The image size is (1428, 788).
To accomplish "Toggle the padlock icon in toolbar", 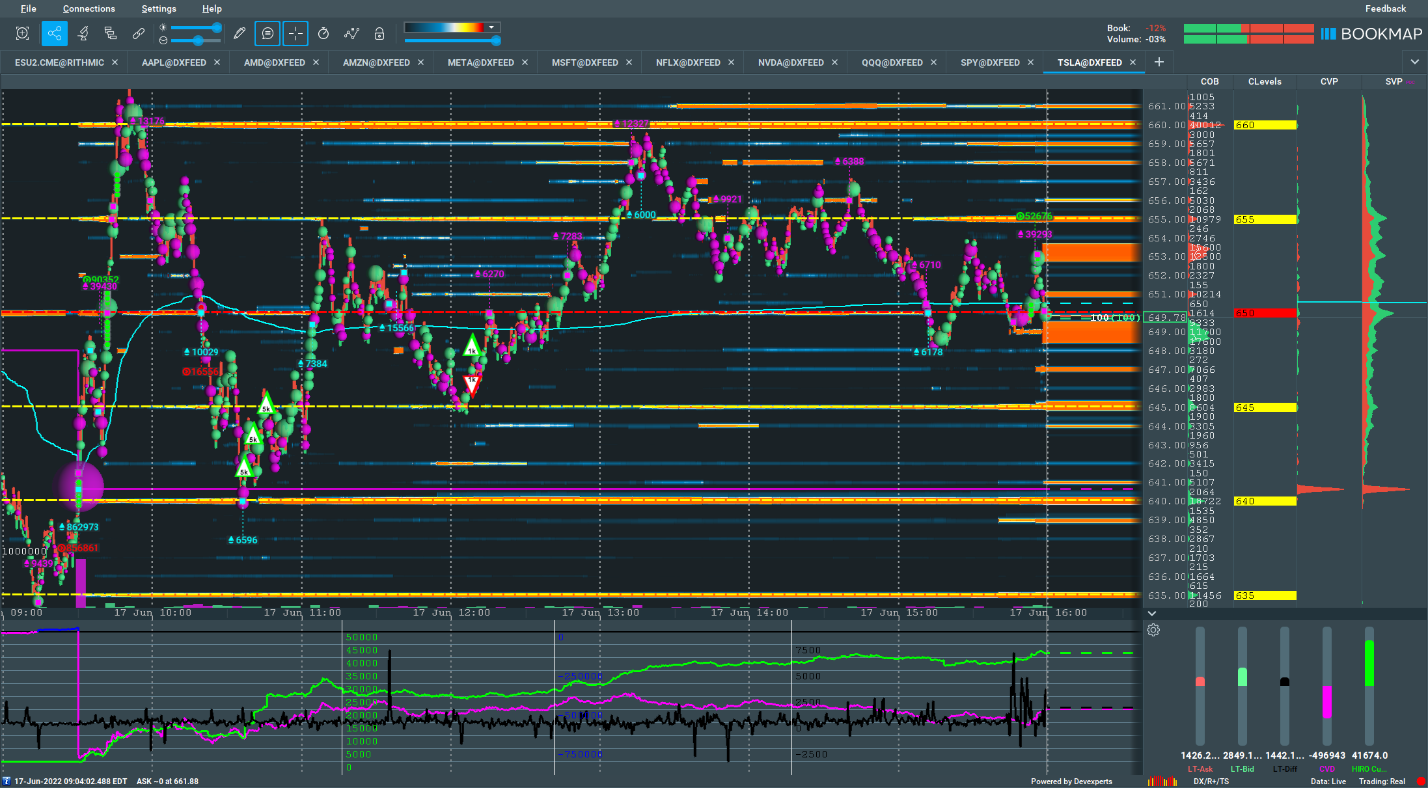I will tap(379, 33).
